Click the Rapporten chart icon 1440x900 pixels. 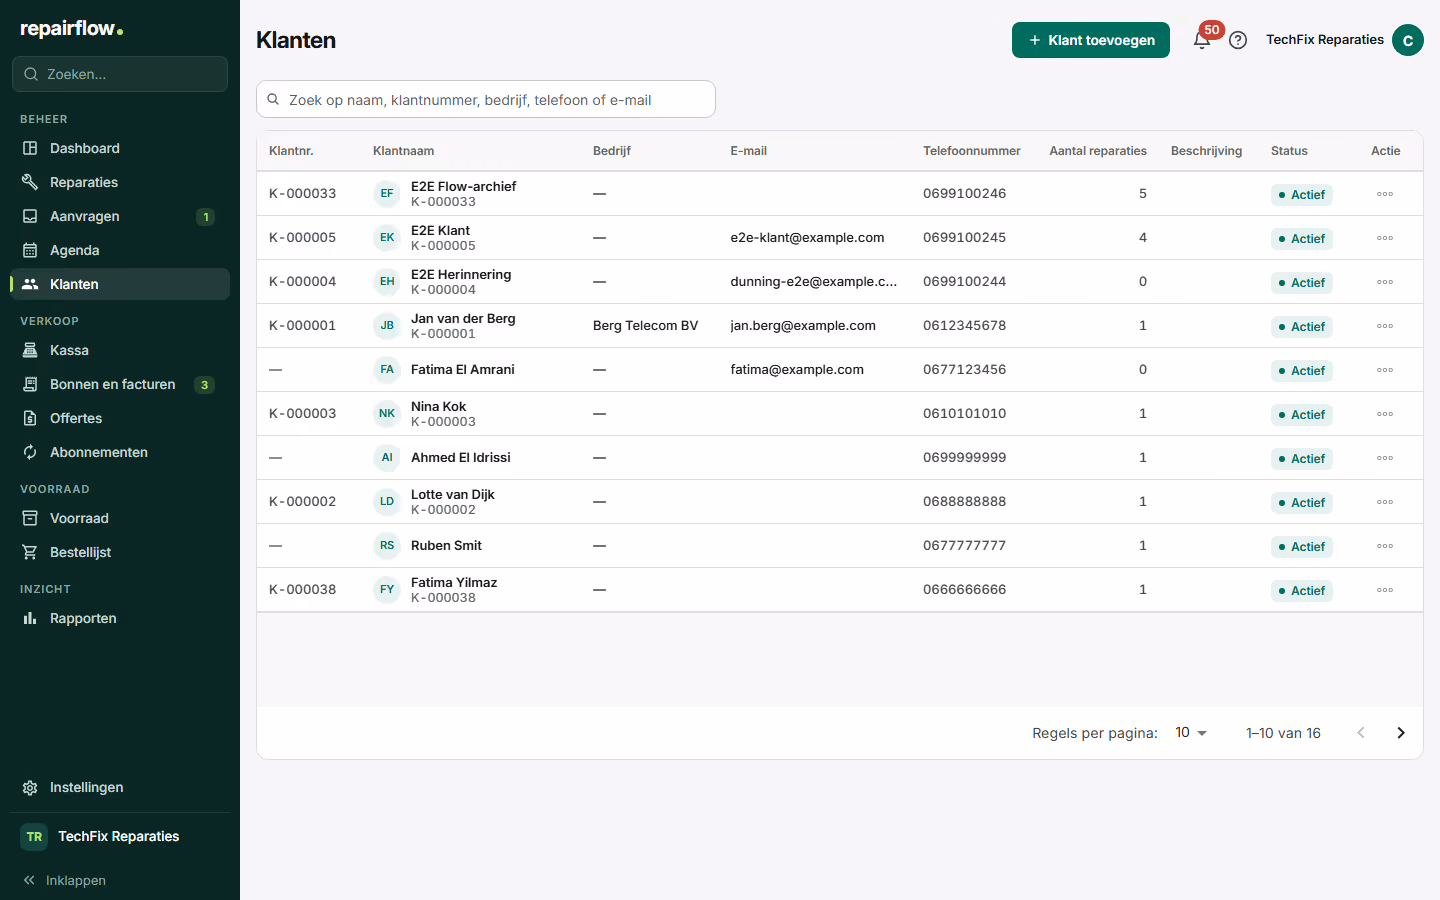click(x=30, y=618)
